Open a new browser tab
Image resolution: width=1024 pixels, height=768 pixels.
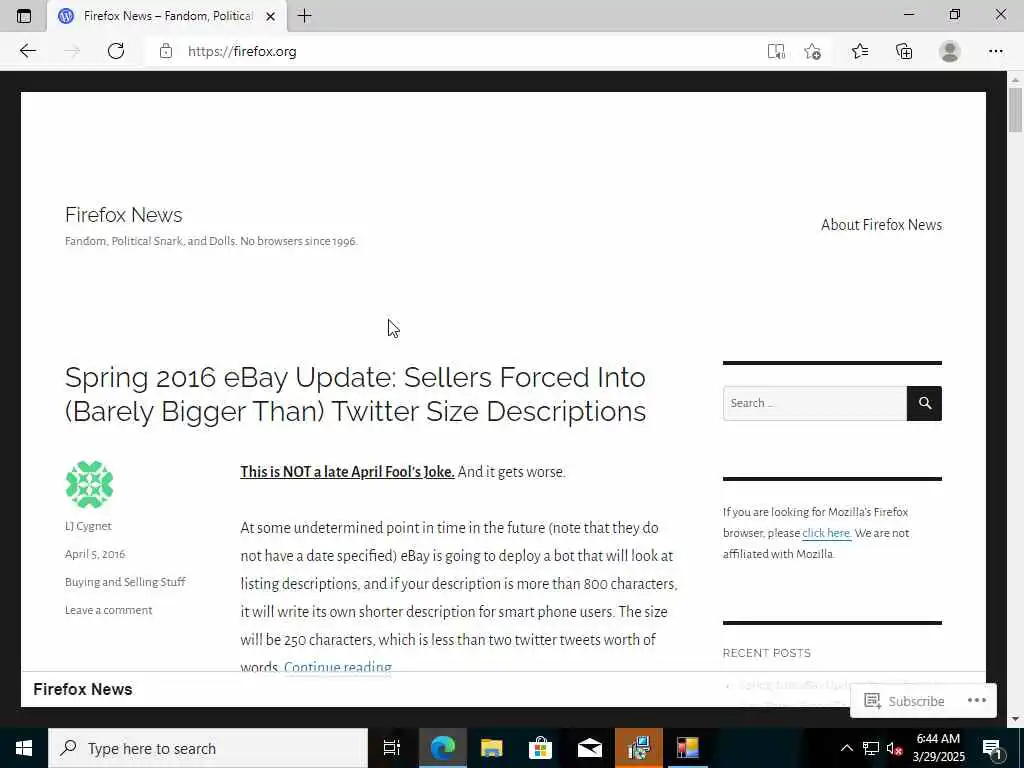click(304, 16)
